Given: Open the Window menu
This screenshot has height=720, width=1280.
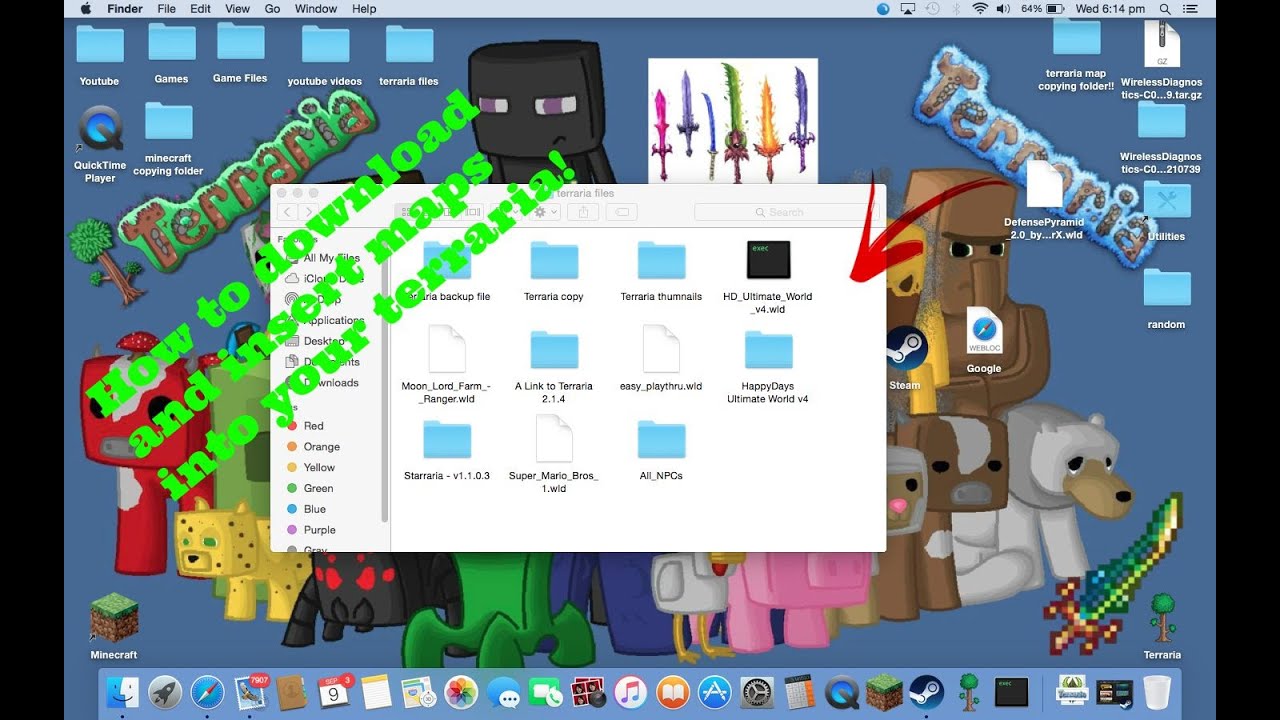Looking at the screenshot, I should 316,9.
